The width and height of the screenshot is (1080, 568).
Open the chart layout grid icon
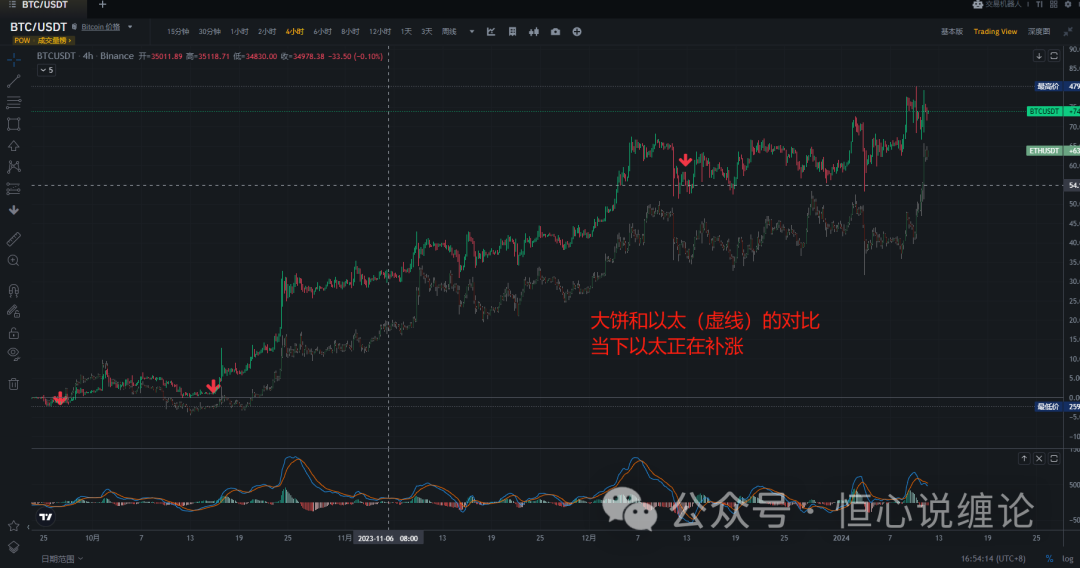coord(512,32)
